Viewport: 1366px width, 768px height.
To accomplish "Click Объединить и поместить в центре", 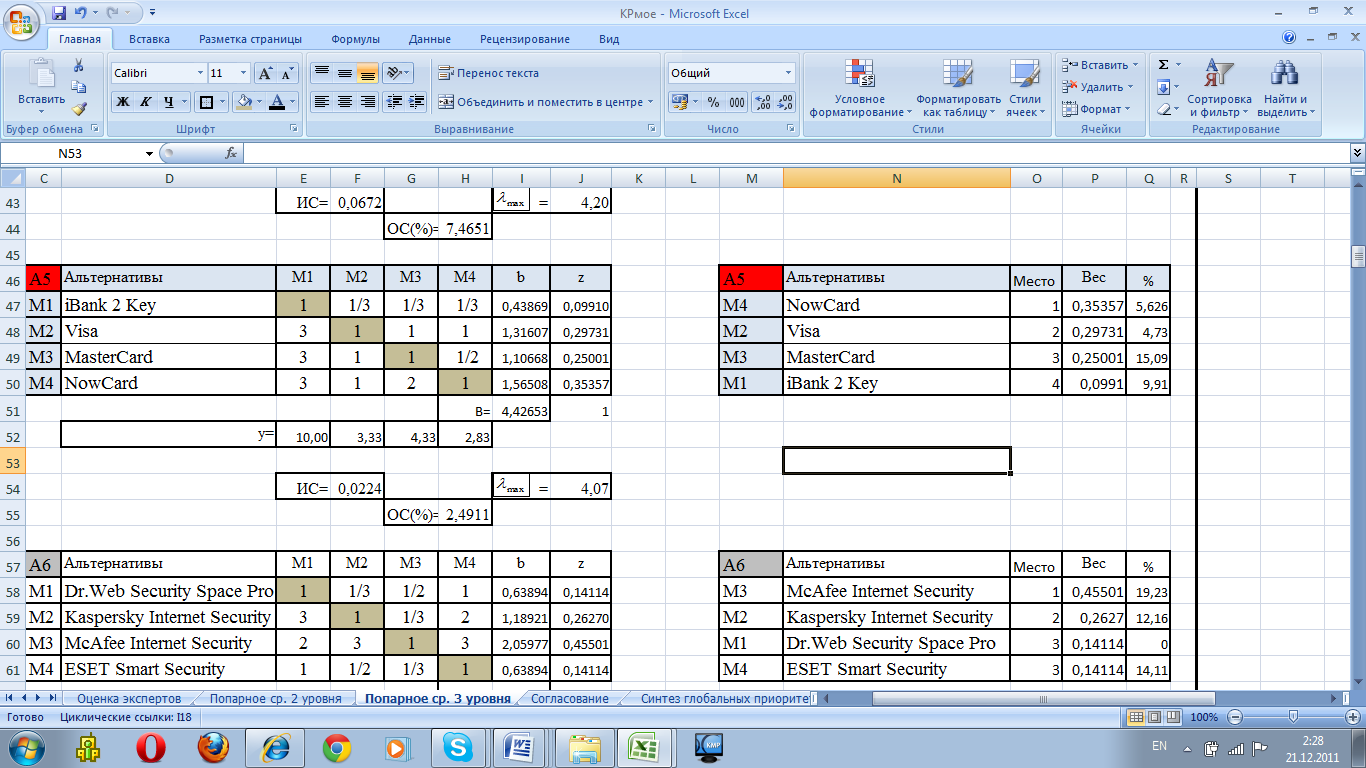I will coord(546,102).
